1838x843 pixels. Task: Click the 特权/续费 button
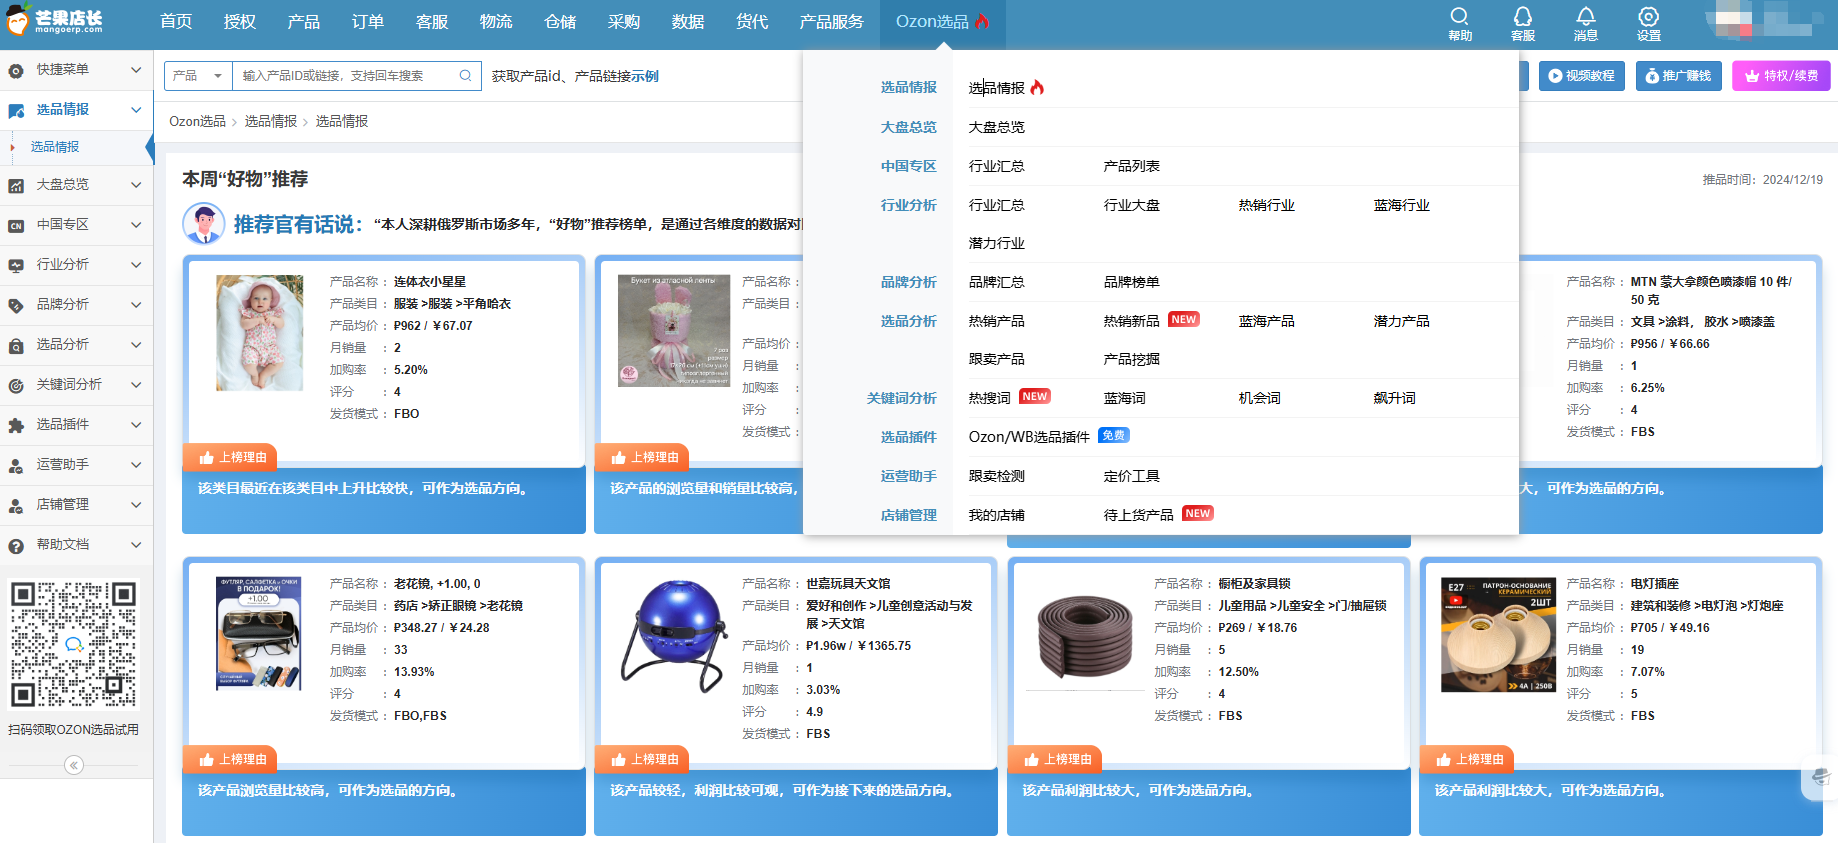1780,76
